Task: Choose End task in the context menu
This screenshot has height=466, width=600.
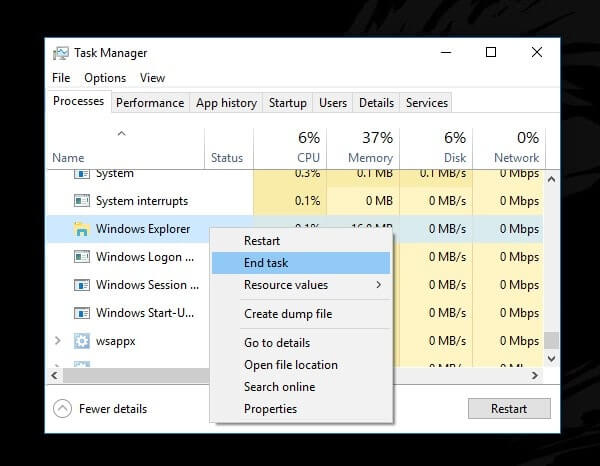Action: click(301, 263)
